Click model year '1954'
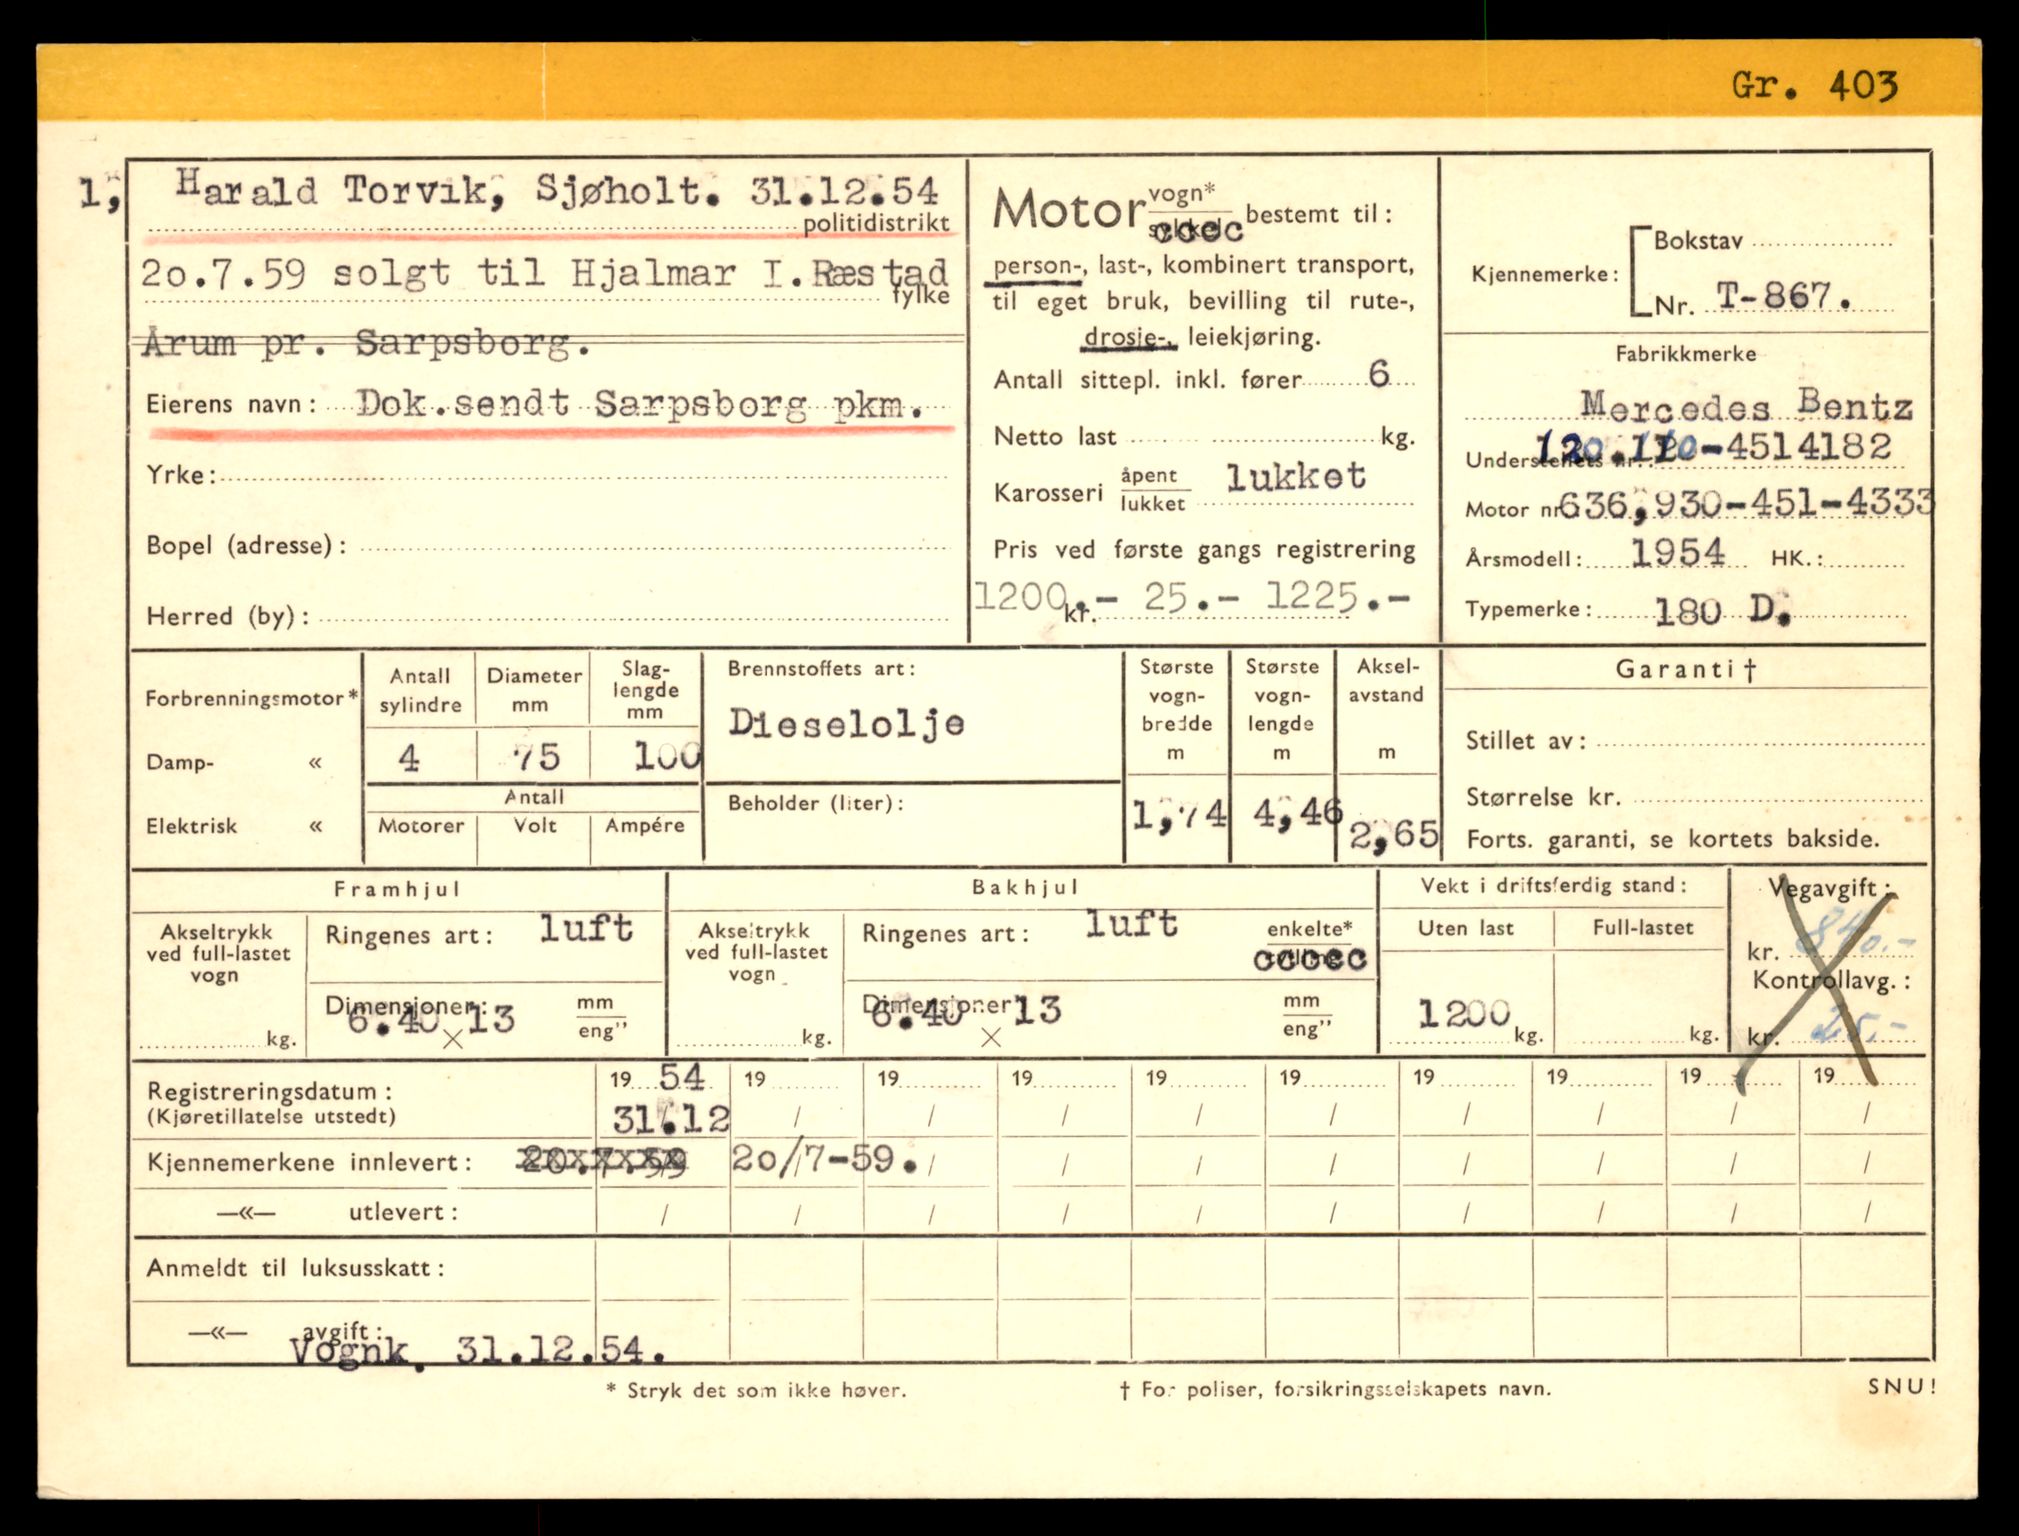Image resolution: width=2019 pixels, height=1536 pixels. [1678, 553]
